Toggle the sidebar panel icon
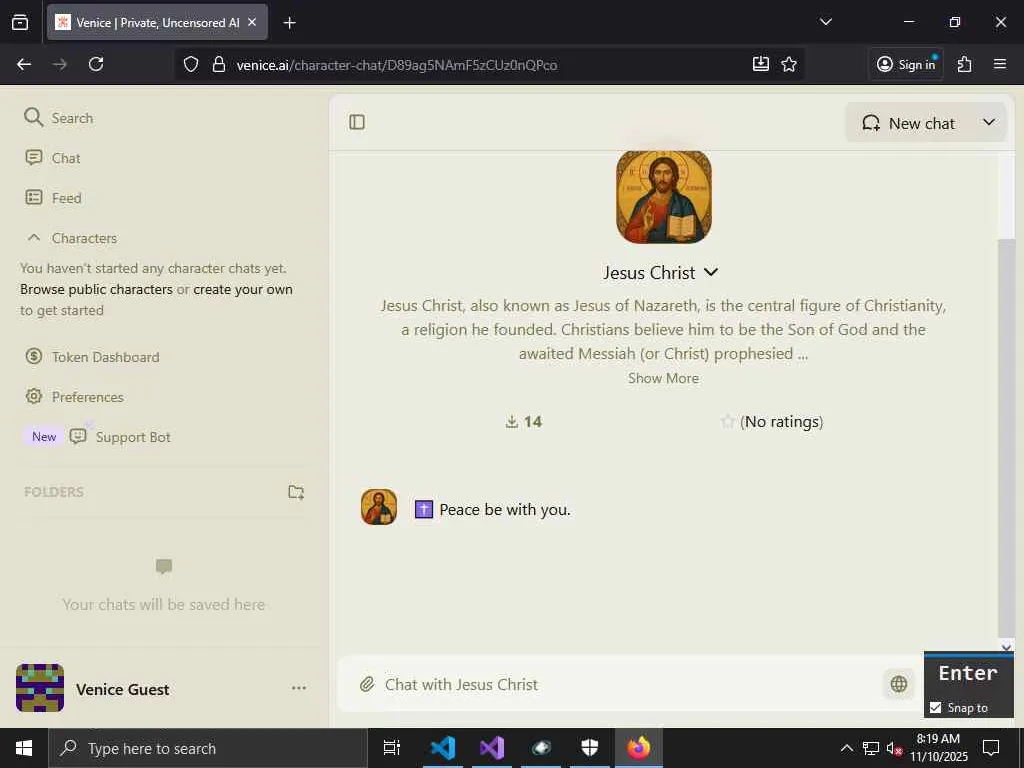The image size is (1024, 768). [x=357, y=122]
